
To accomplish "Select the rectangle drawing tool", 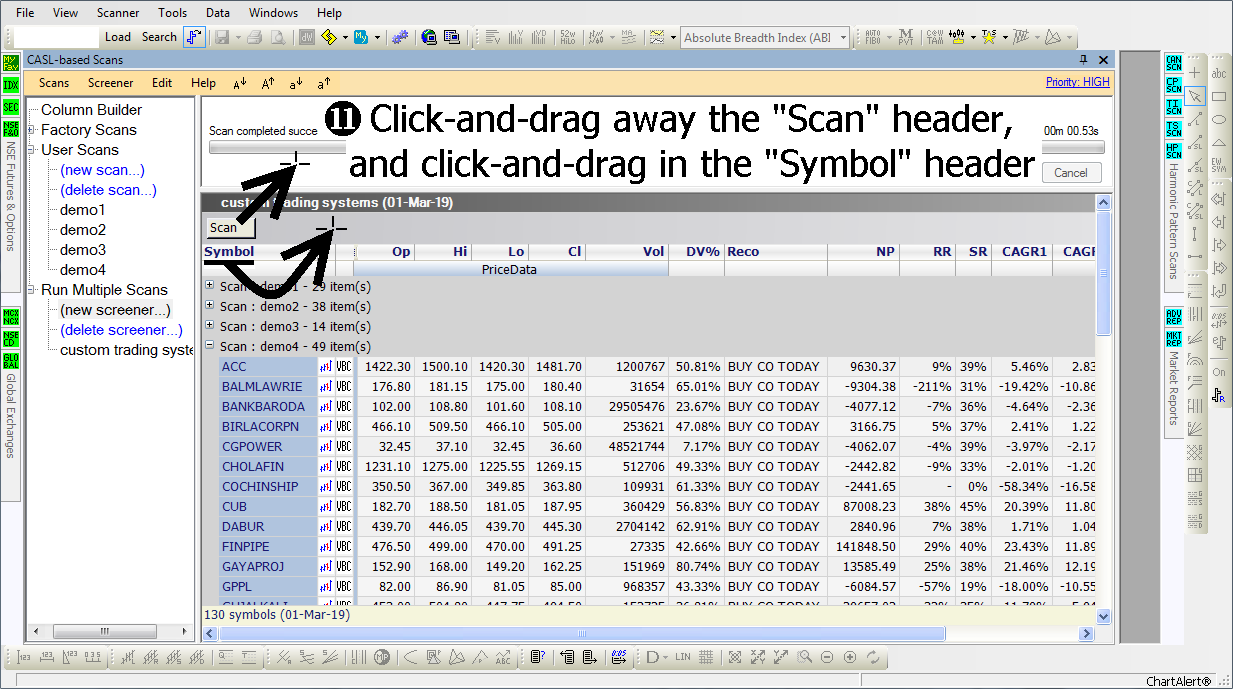I will (1219, 96).
